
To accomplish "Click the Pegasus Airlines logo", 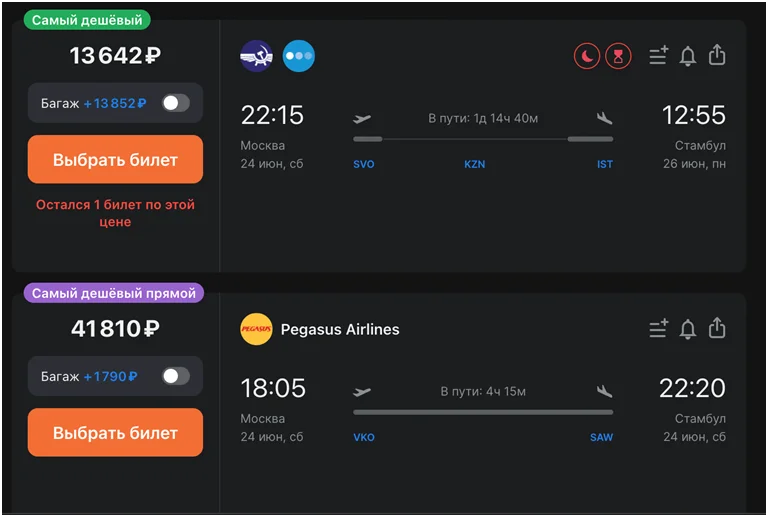I will tap(257, 329).
